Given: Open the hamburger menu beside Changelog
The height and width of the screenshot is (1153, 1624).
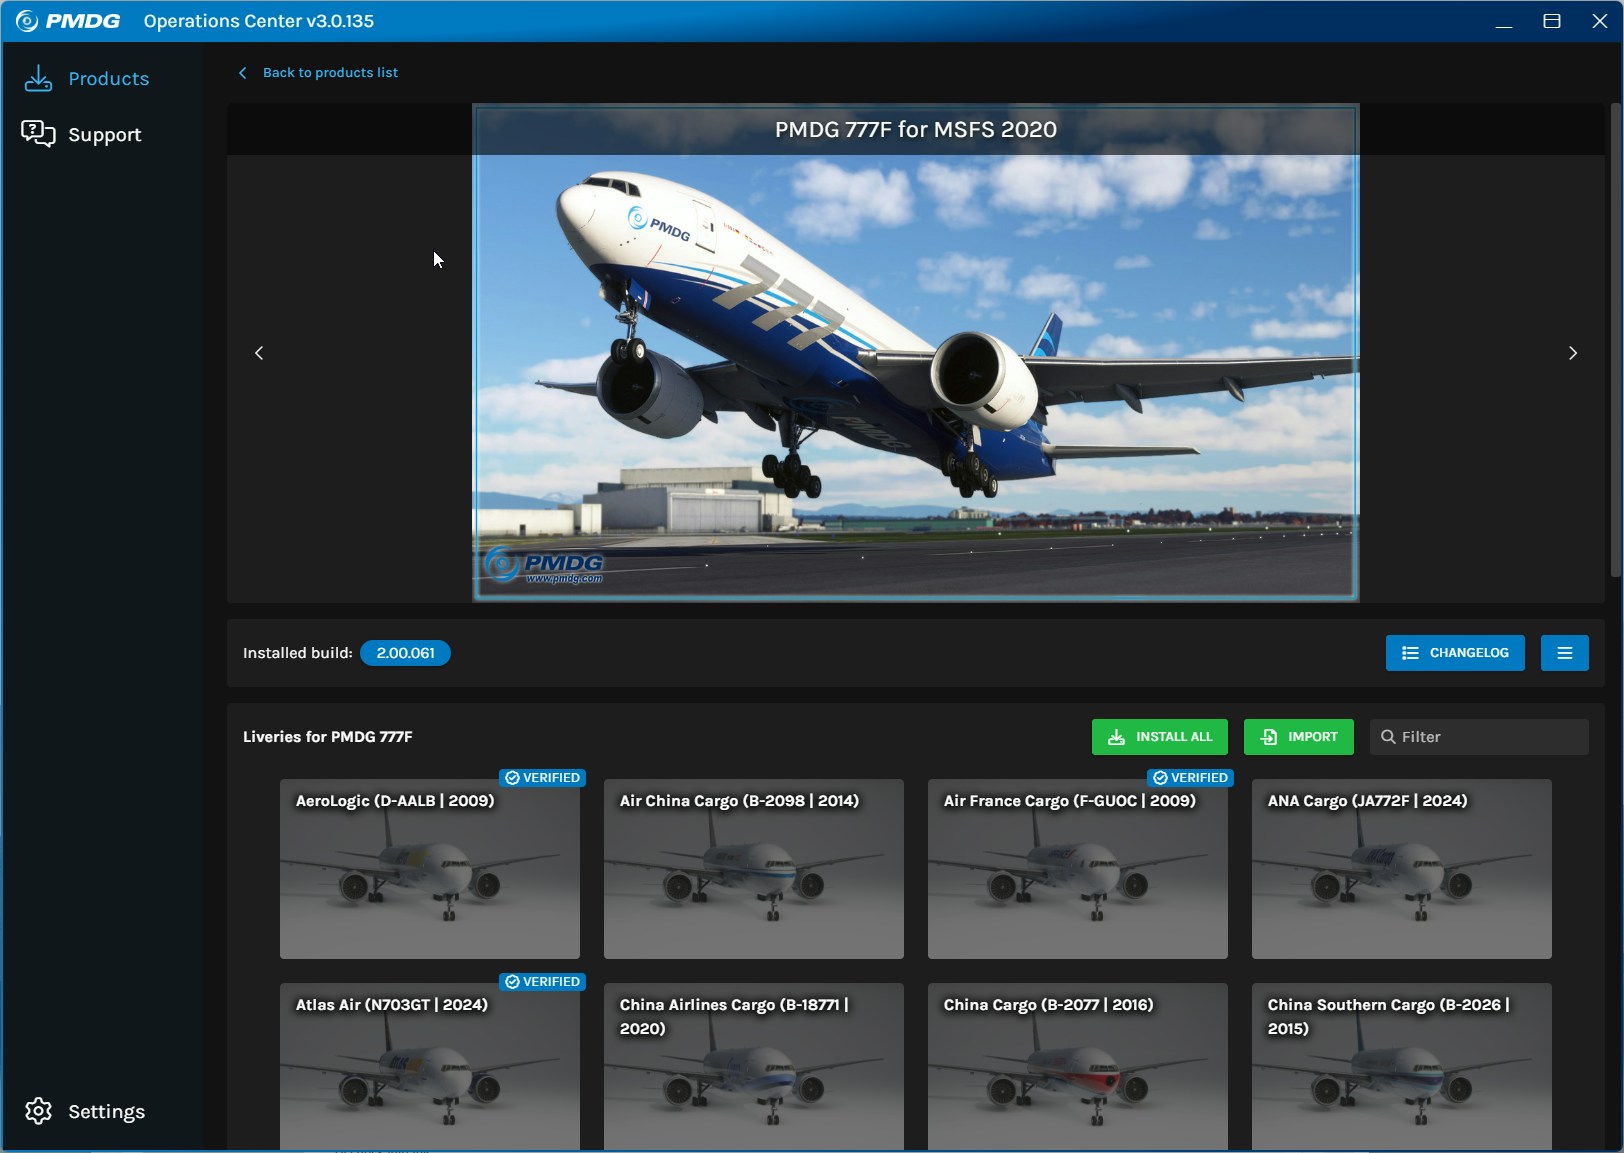Looking at the screenshot, I should [1564, 653].
